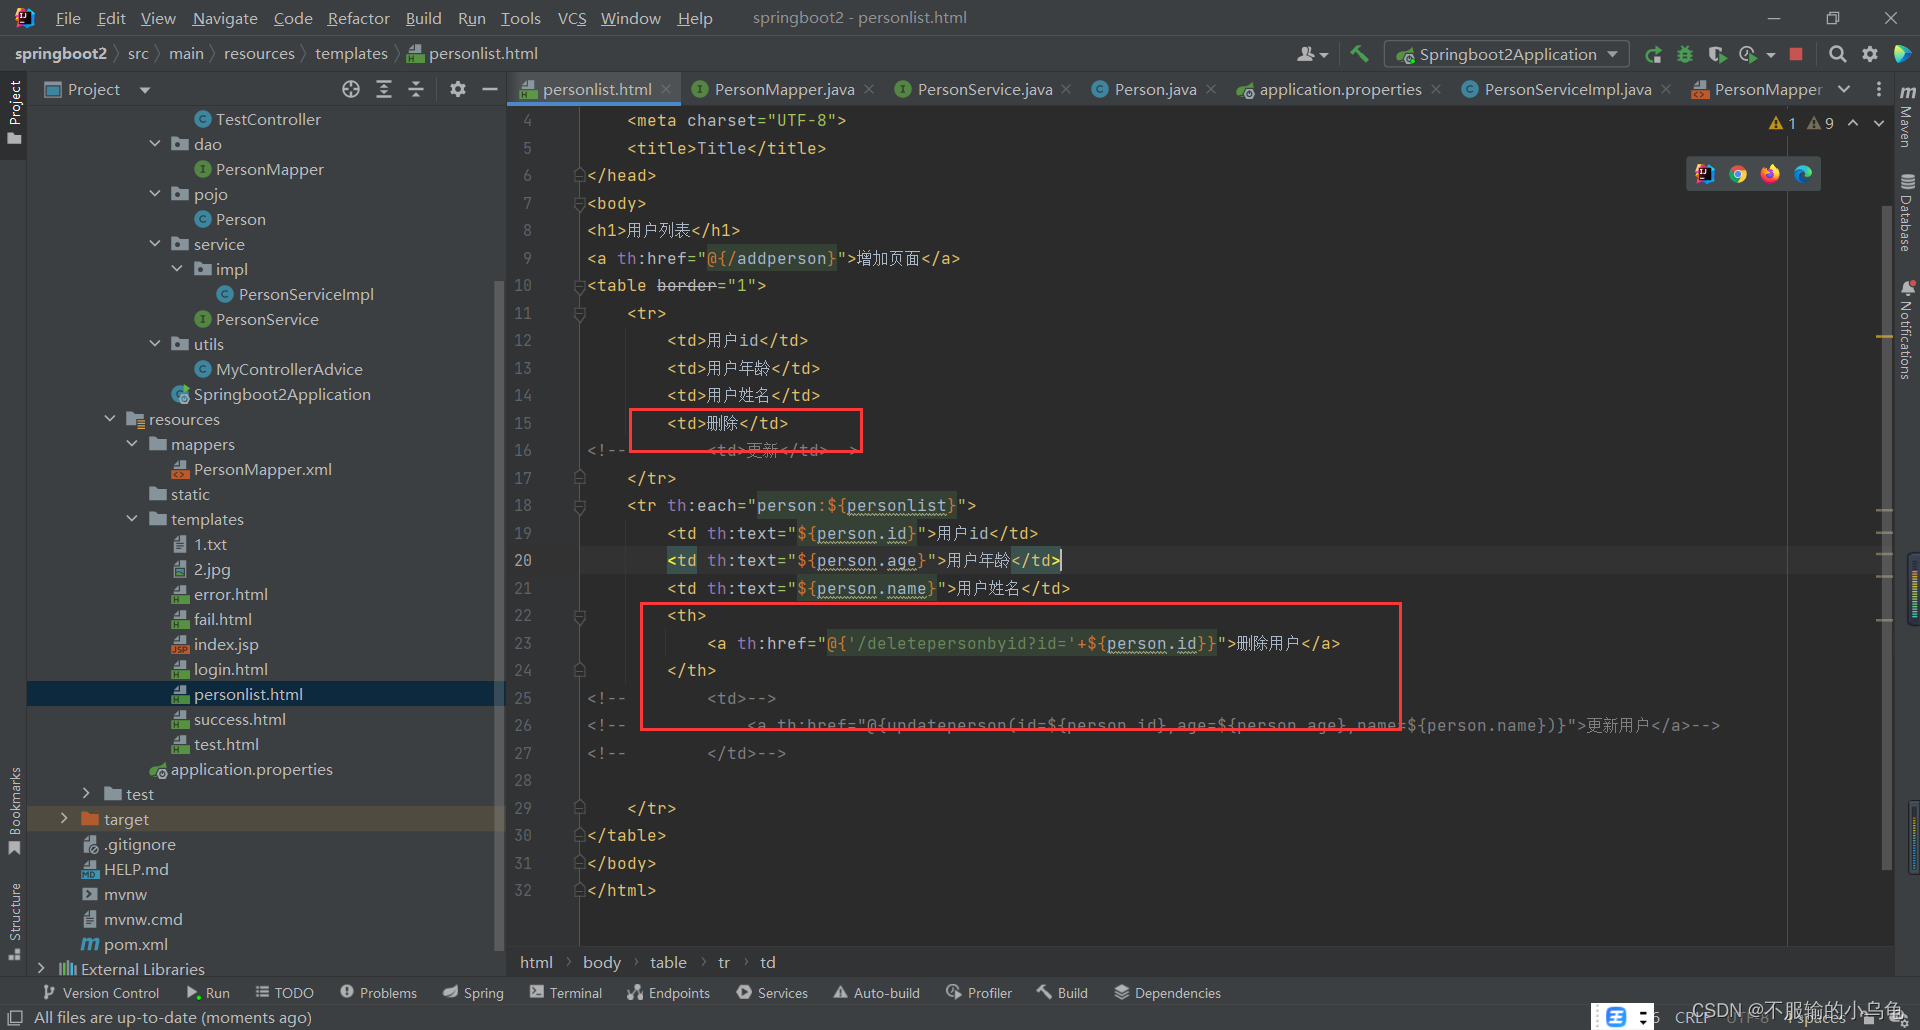Toggle the Structure side panel
This screenshot has width=1920, height=1030.
14,920
